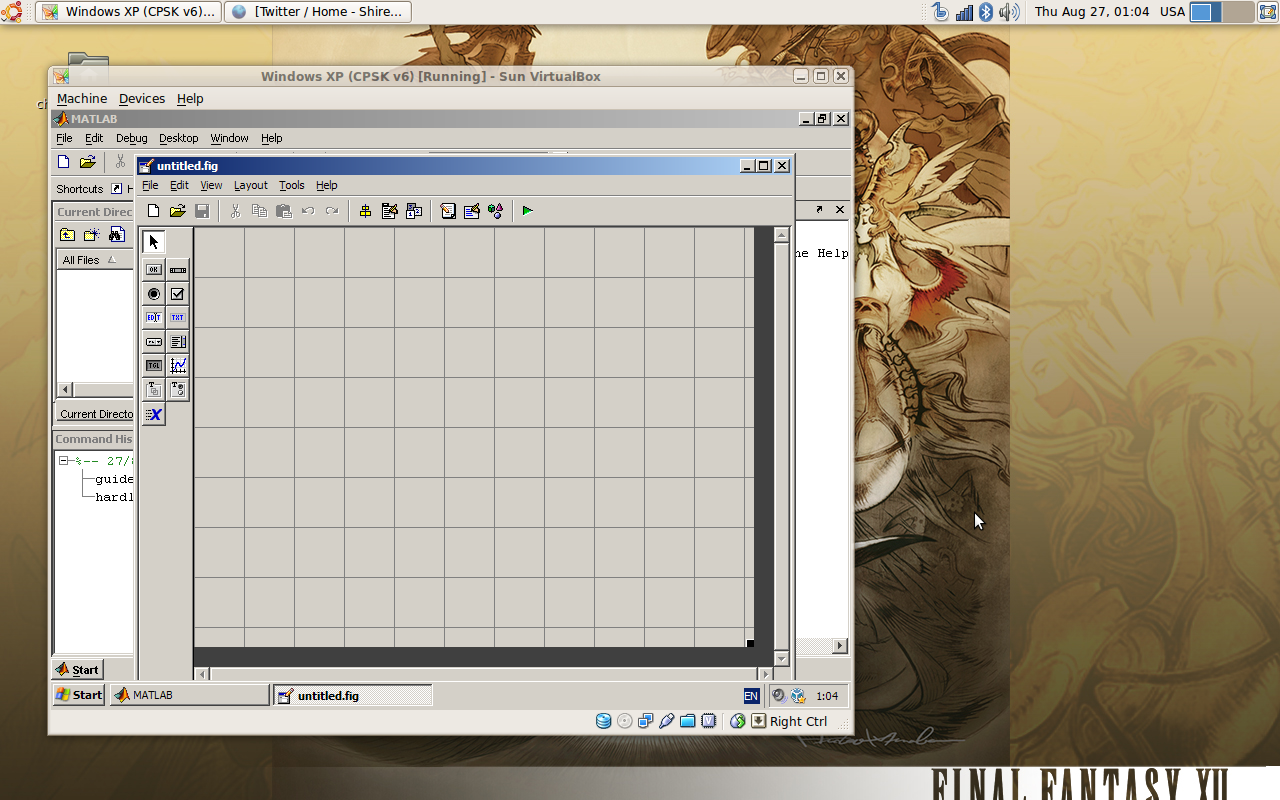The image size is (1280, 800).
Task: Switch to Twitter browser window in top panel
Action: click(318, 12)
